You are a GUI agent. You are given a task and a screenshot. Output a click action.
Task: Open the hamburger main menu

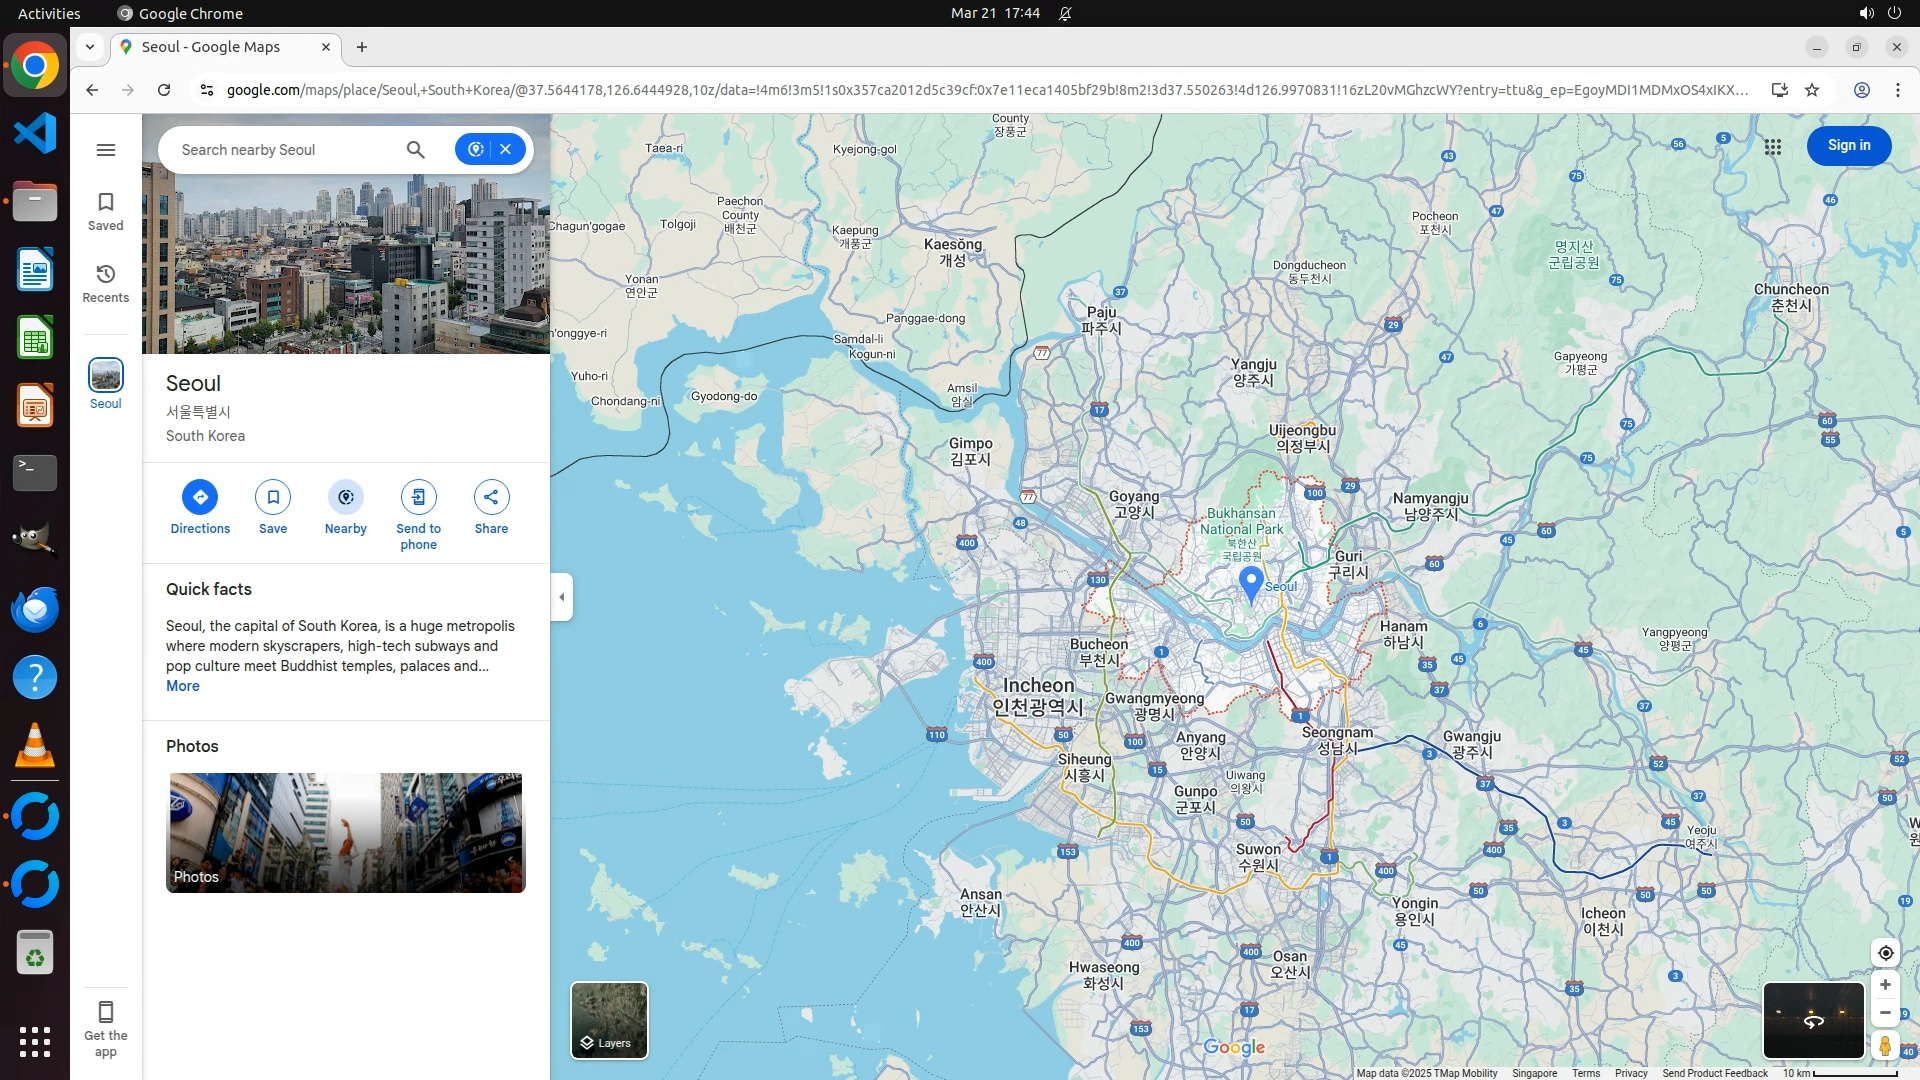[106, 150]
